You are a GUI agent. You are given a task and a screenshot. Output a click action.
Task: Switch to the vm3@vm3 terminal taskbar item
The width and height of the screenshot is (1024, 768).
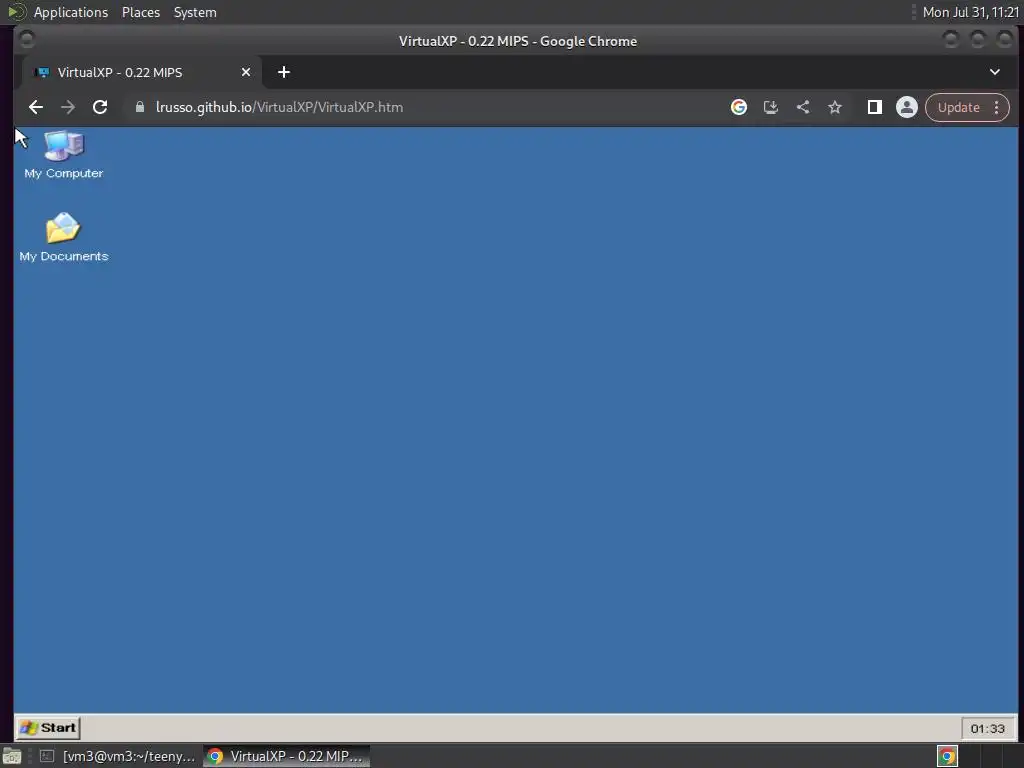[118, 756]
